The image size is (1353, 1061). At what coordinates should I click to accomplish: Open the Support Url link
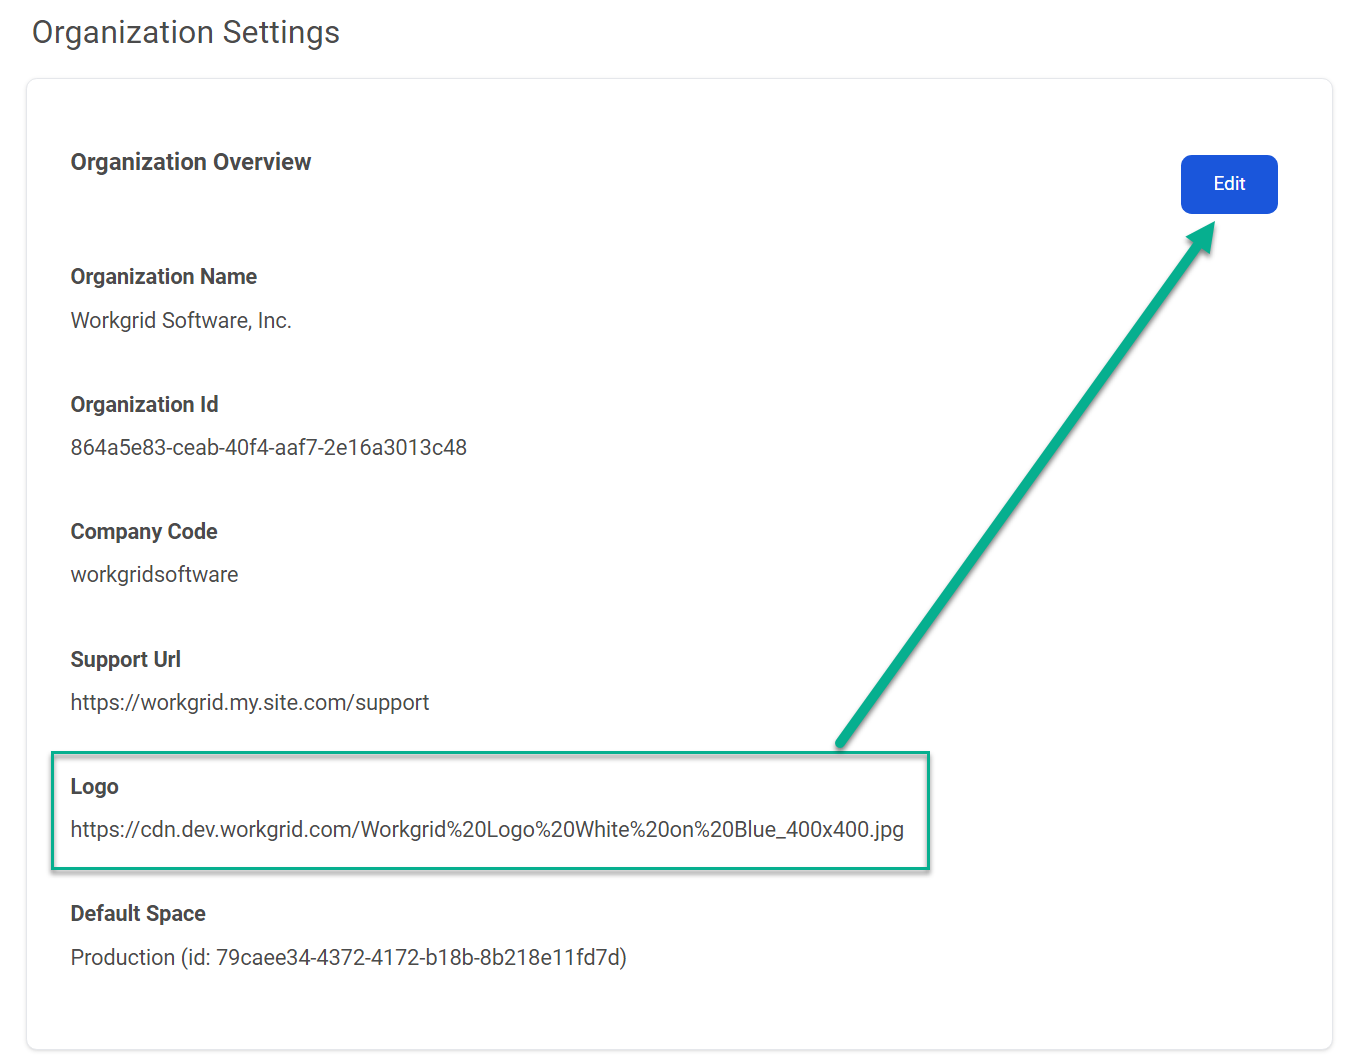249,702
